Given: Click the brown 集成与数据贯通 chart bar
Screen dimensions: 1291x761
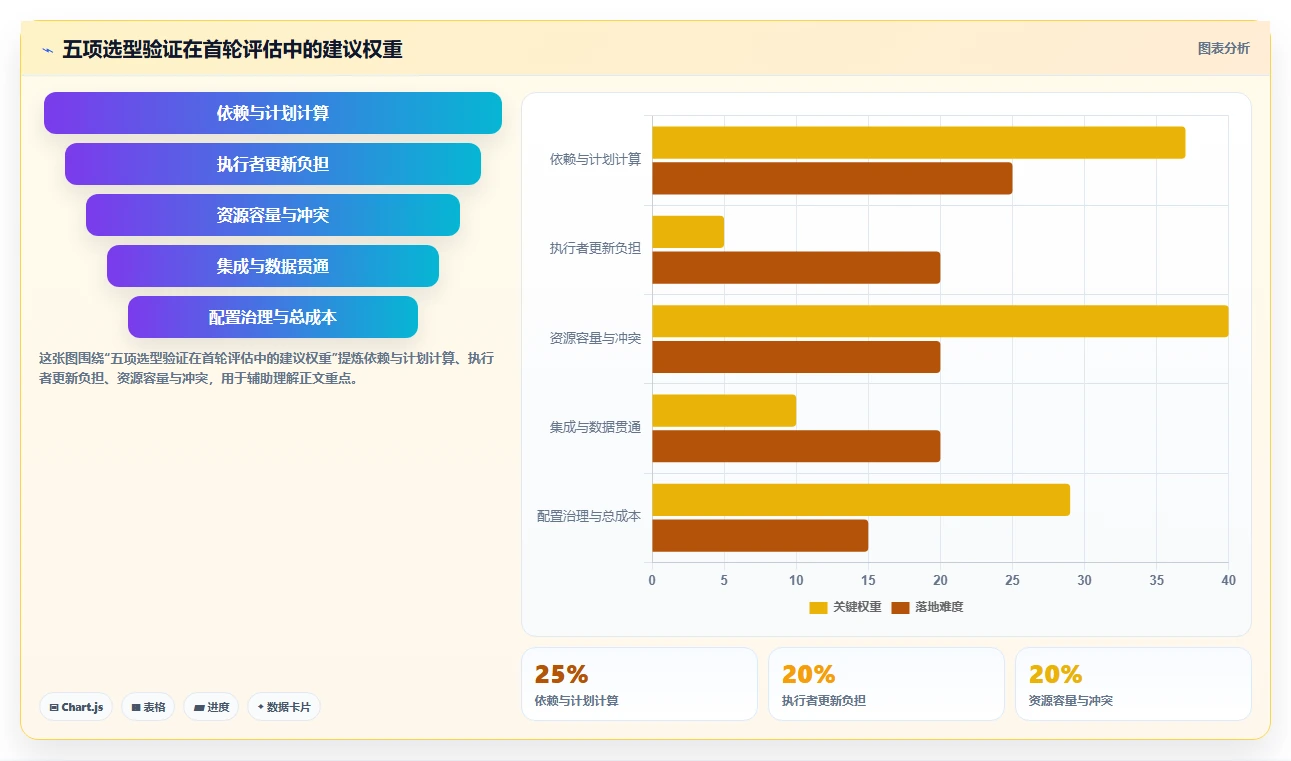Looking at the screenshot, I should (796, 446).
